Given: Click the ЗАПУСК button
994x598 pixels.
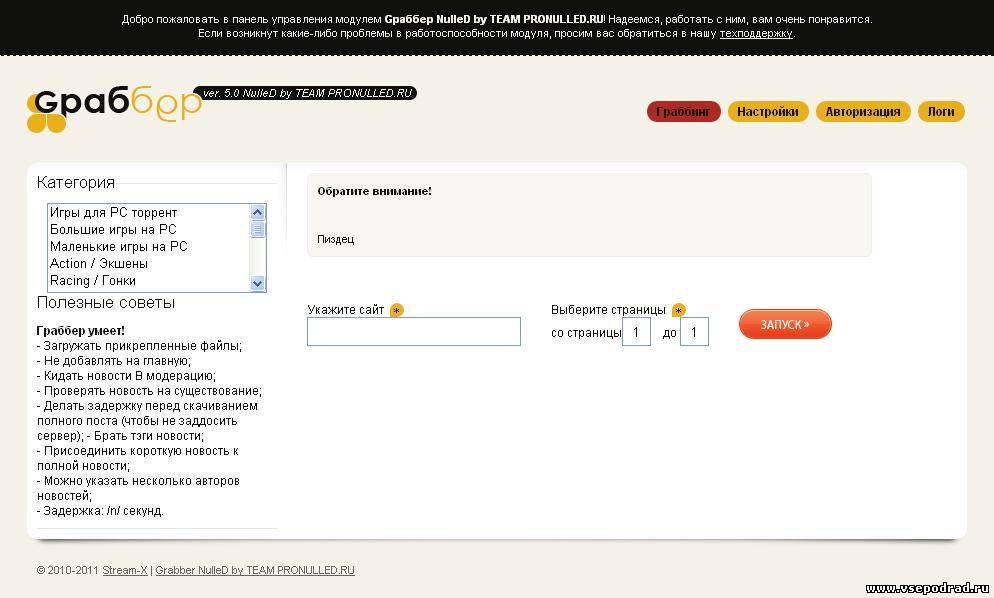Looking at the screenshot, I should point(785,324).
